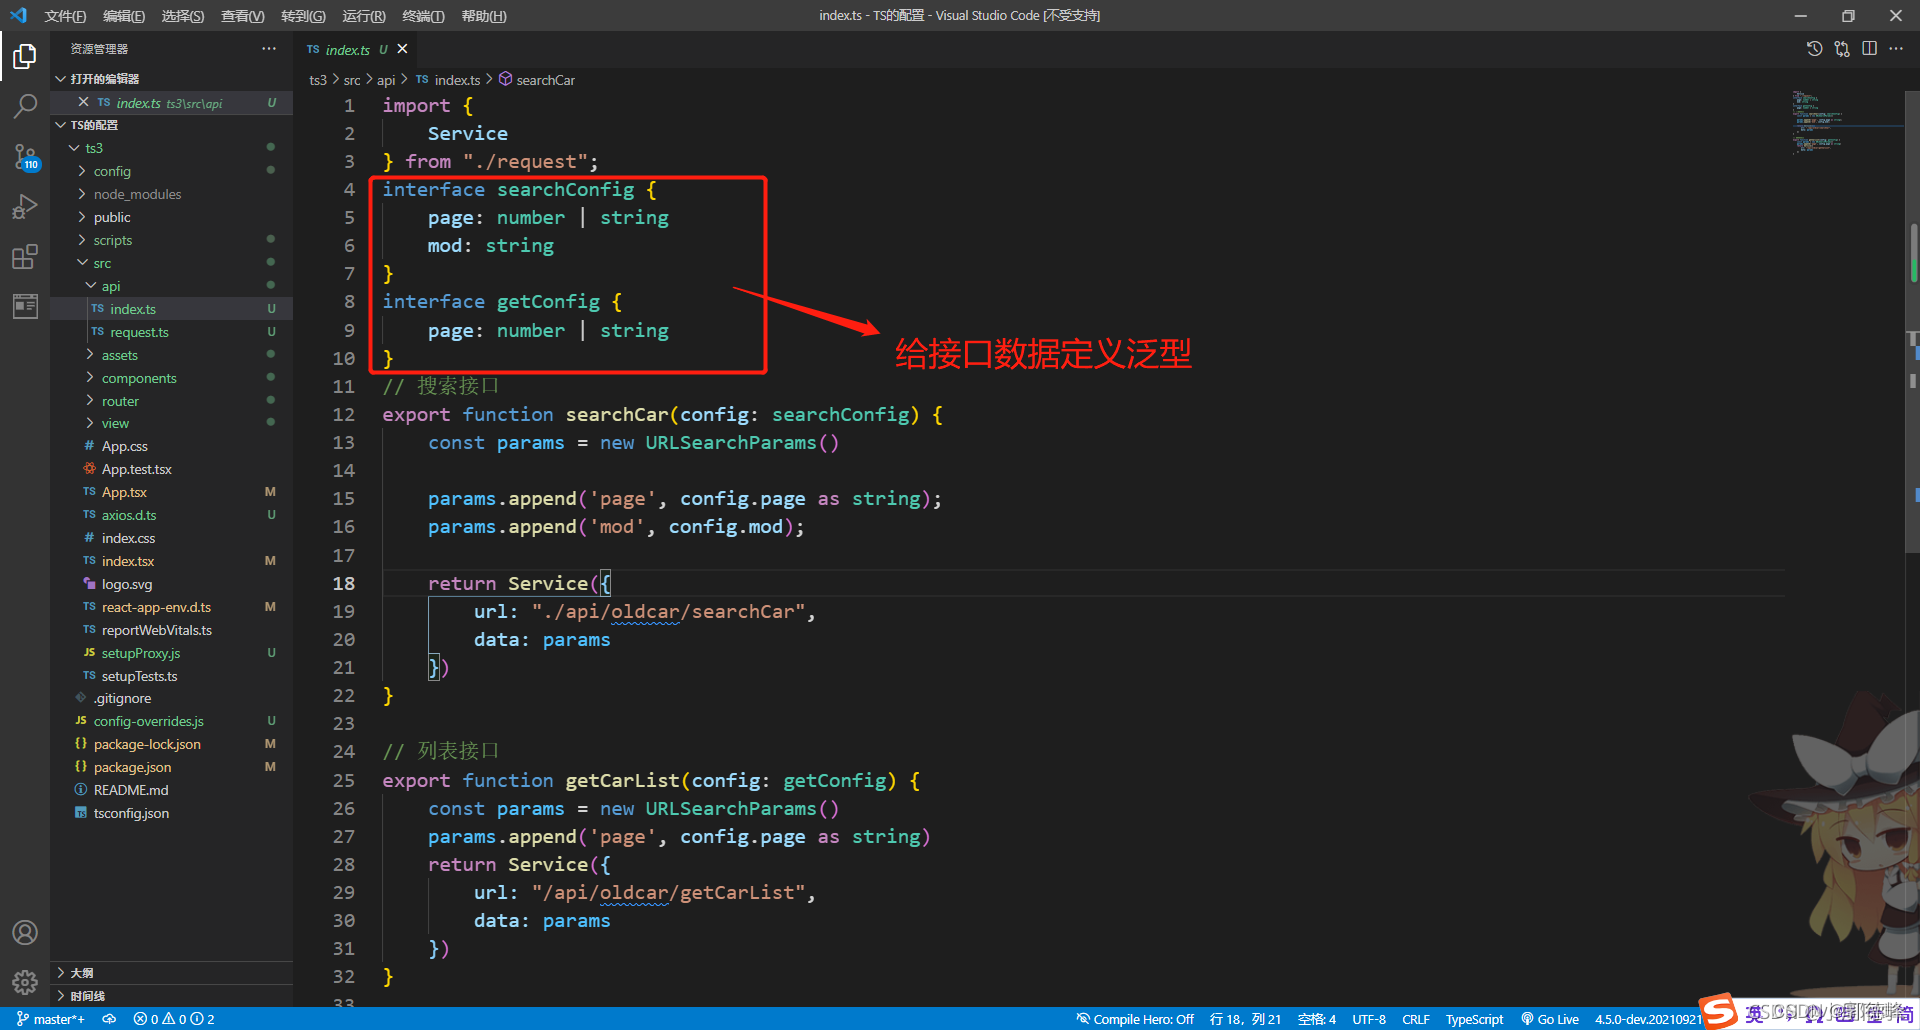Viewport: 1920px width, 1030px height.
Task: Split the editor to the right
Action: click(x=1869, y=49)
